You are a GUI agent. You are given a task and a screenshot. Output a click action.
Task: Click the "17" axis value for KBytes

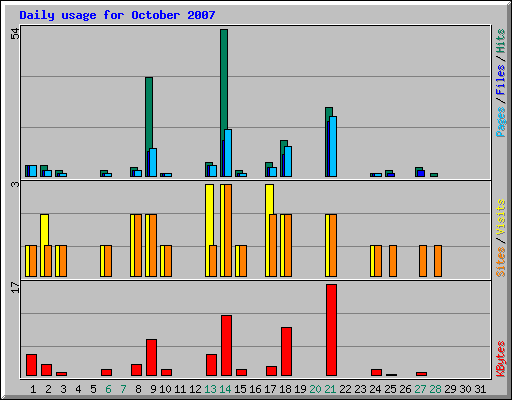coord(15,287)
